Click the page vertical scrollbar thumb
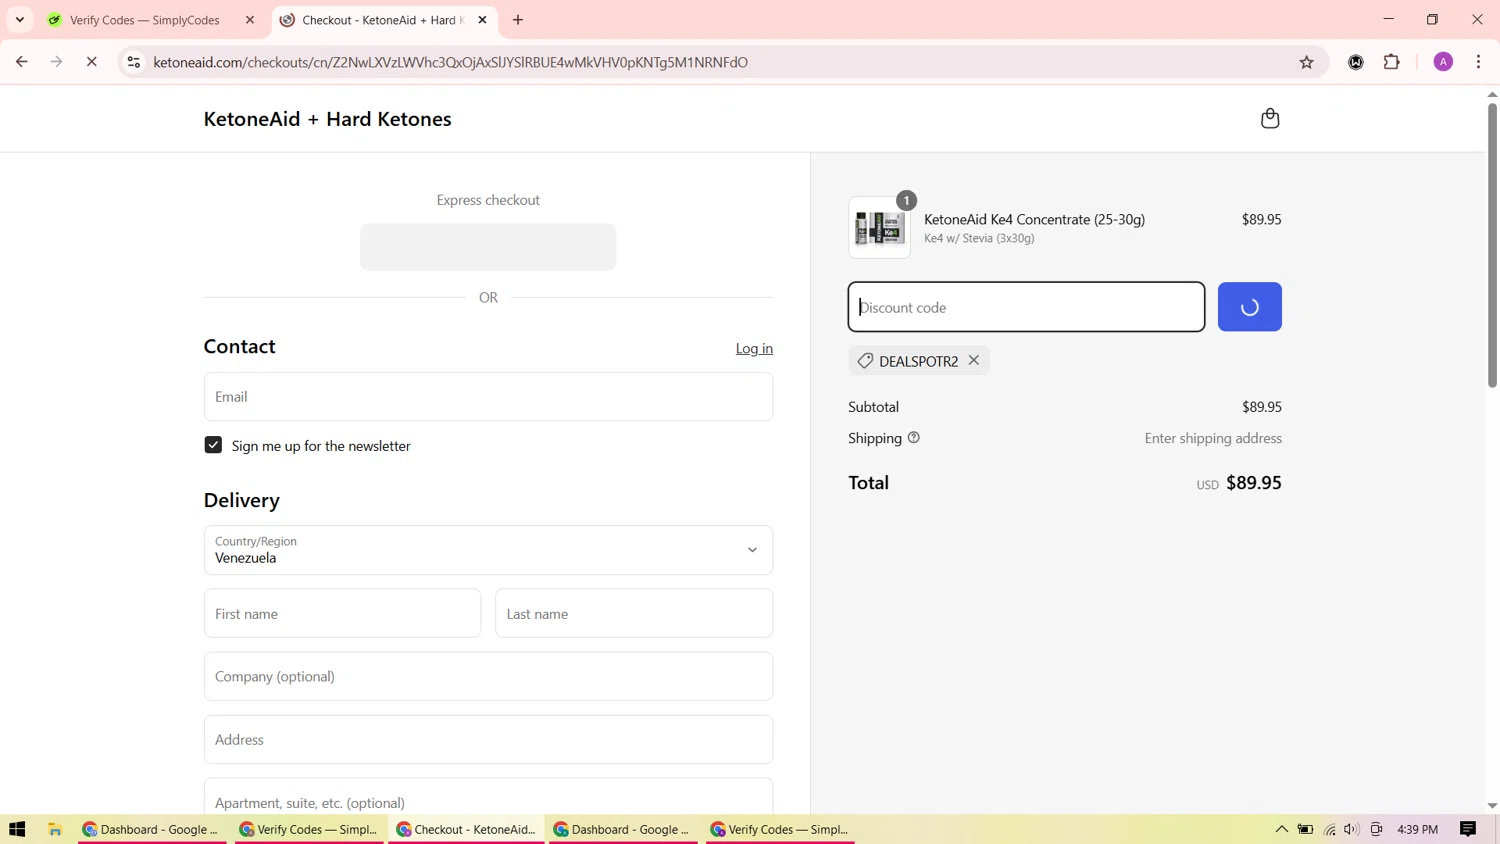1500x844 pixels. [x=1492, y=244]
